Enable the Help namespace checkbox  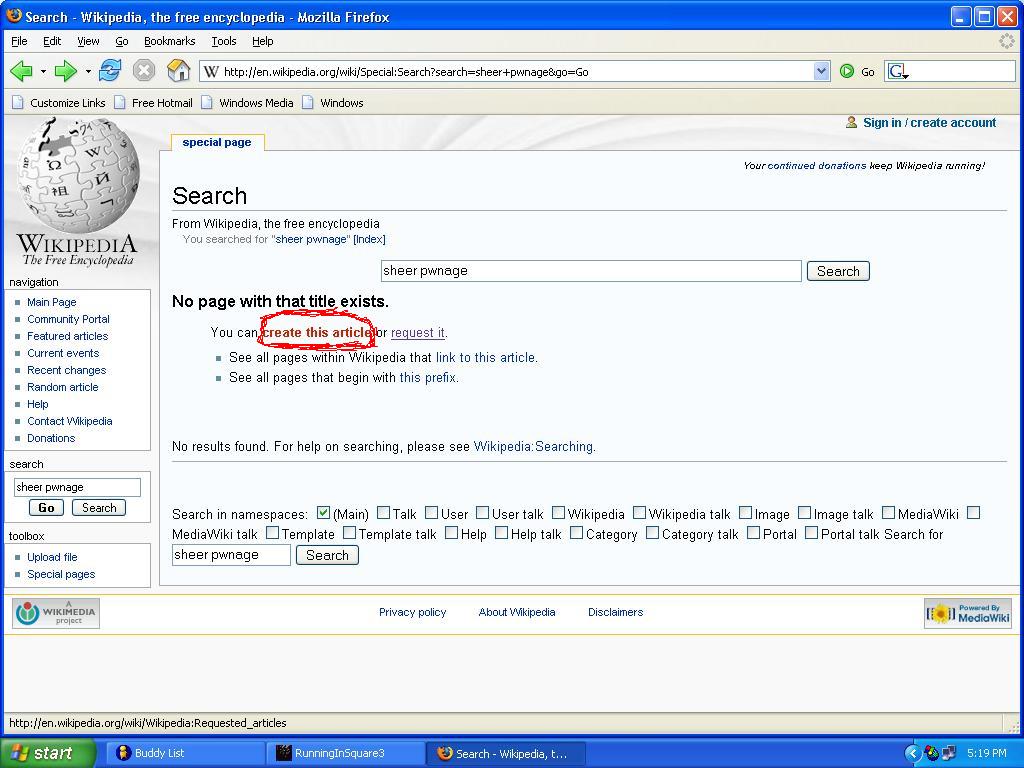pos(451,533)
